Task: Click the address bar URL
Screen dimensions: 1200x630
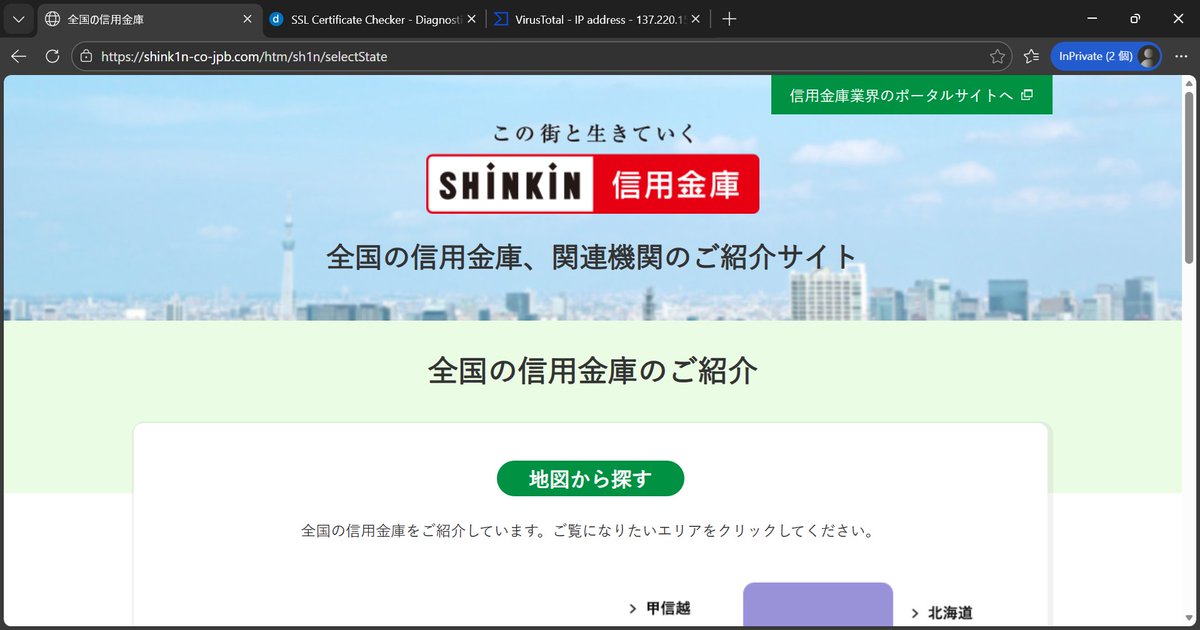Action: [244, 57]
